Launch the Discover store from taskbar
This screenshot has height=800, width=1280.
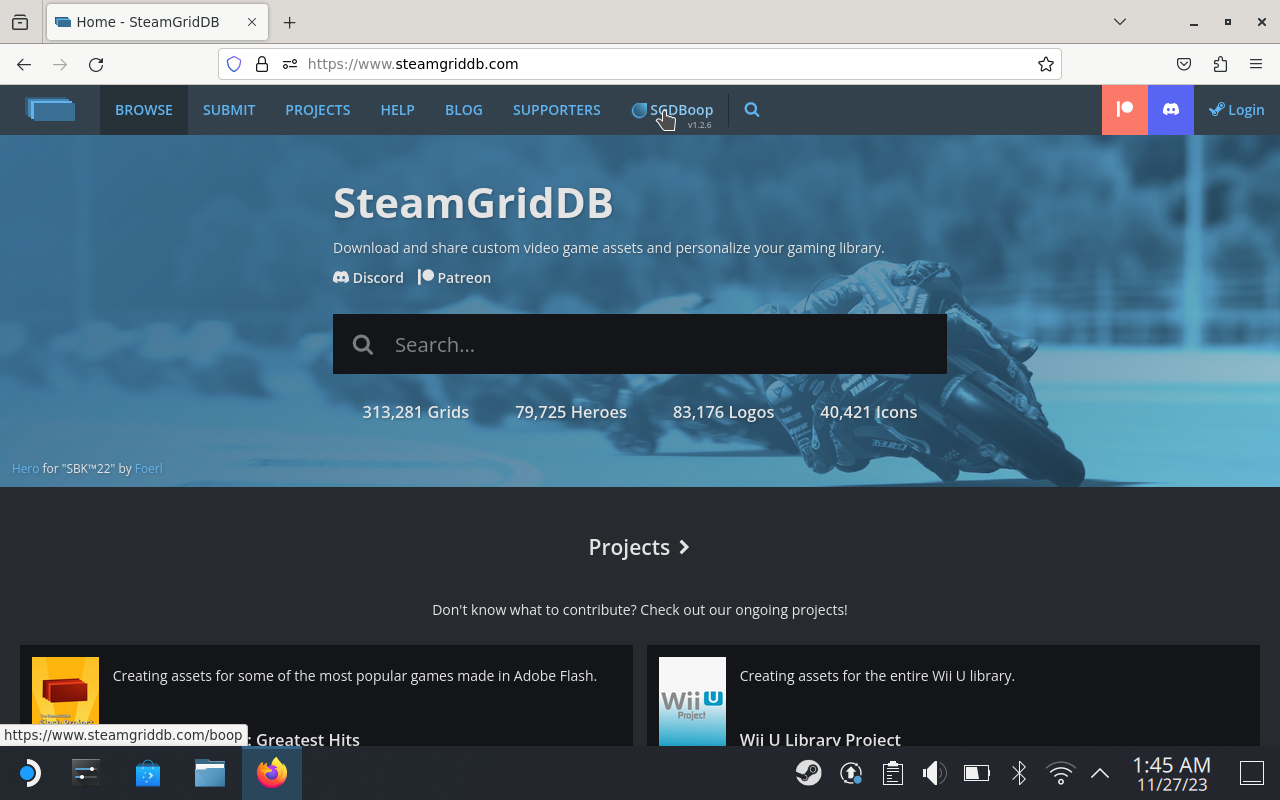[148, 773]
